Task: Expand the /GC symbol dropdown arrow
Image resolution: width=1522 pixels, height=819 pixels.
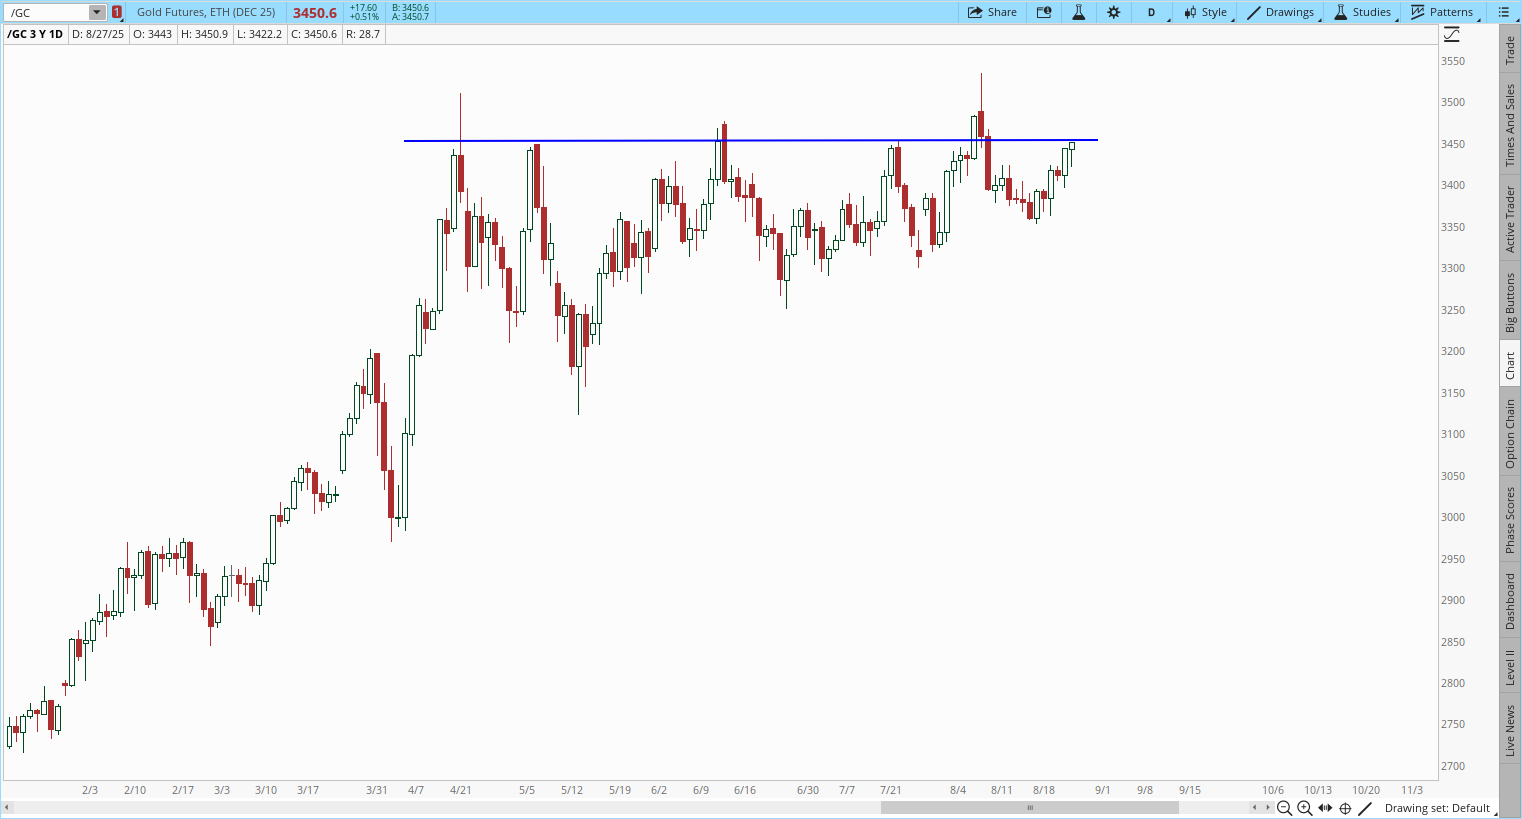Action: click(x=97, y=13)
